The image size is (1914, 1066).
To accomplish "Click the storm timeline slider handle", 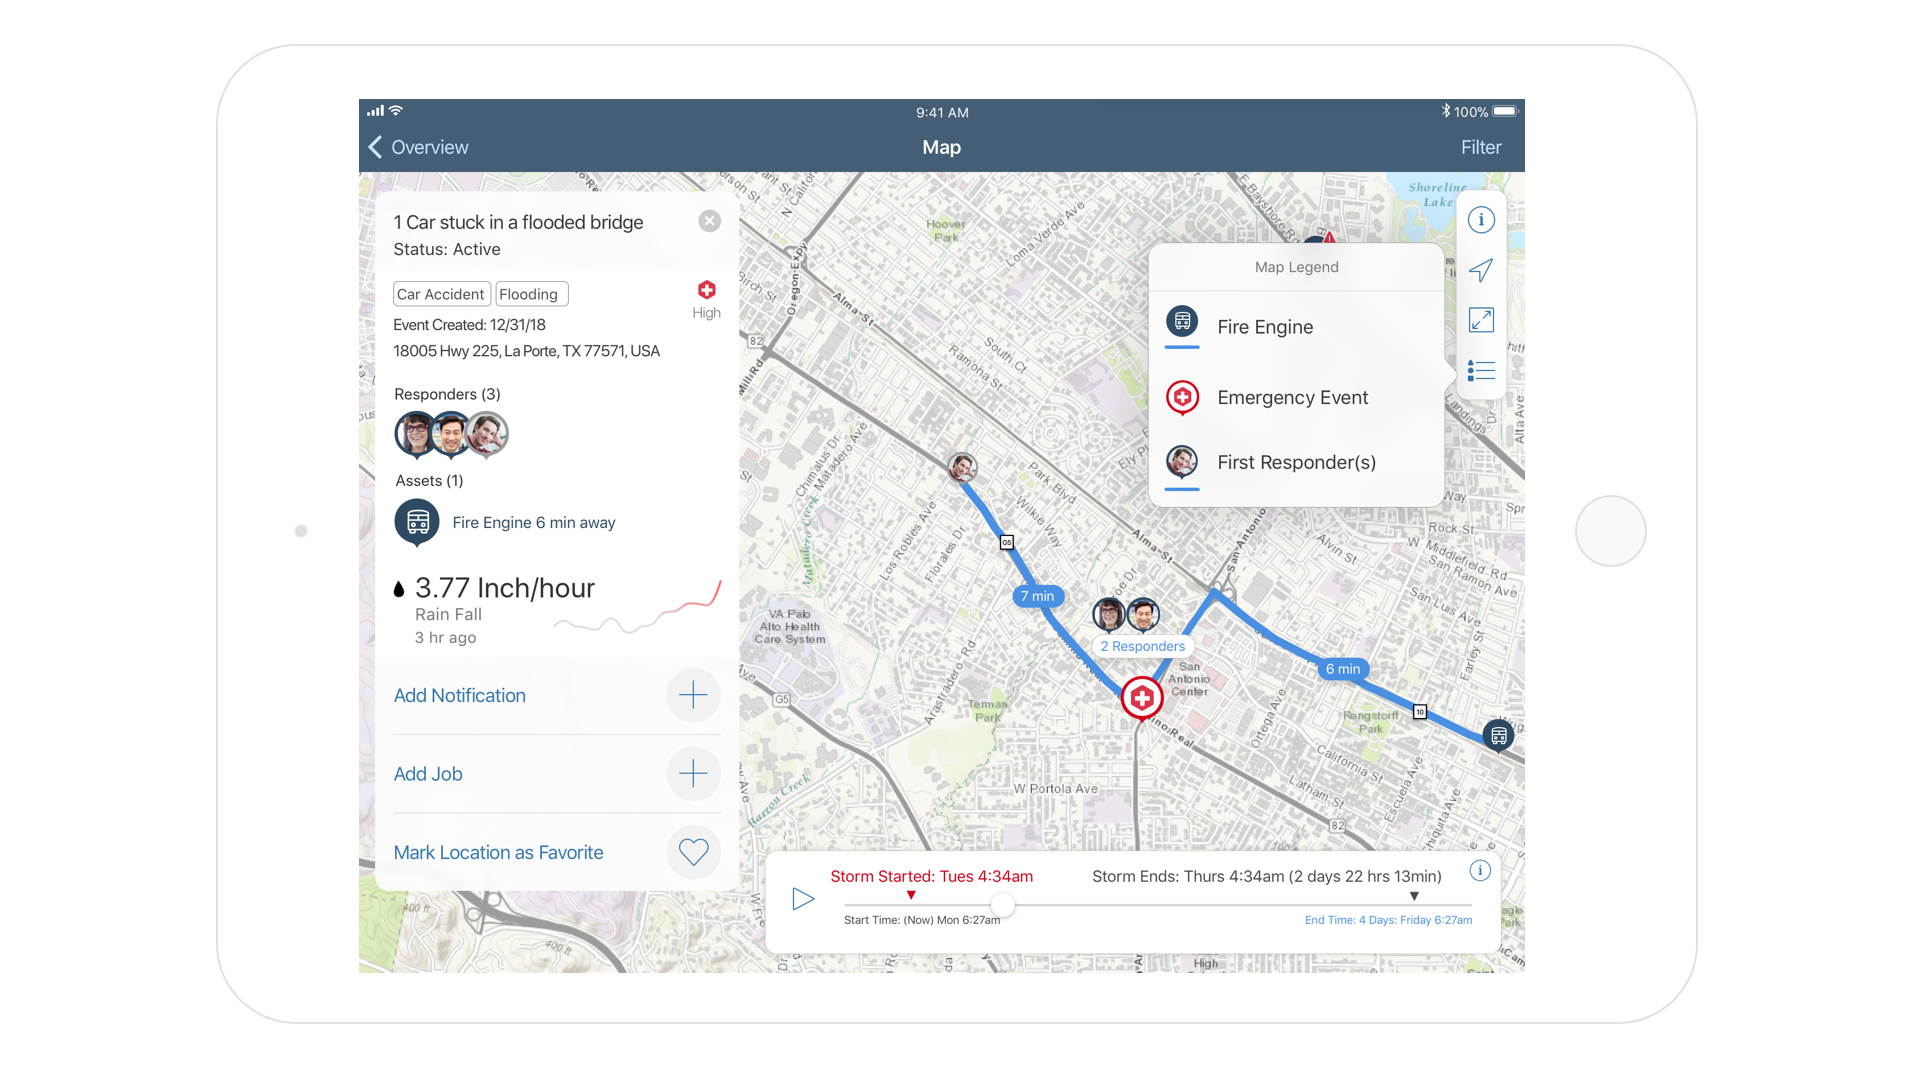I will (1002, 905).
